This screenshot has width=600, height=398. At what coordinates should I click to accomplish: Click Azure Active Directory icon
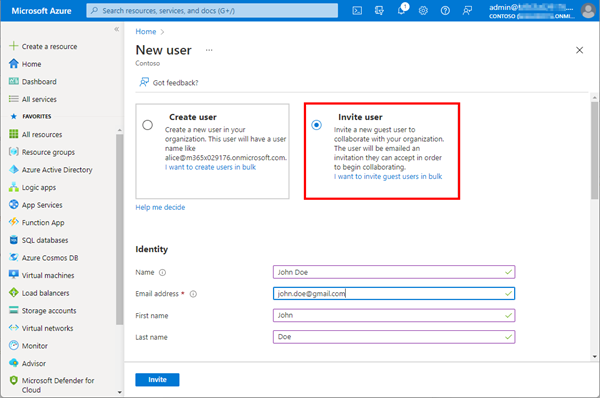(x=13, y=169)
